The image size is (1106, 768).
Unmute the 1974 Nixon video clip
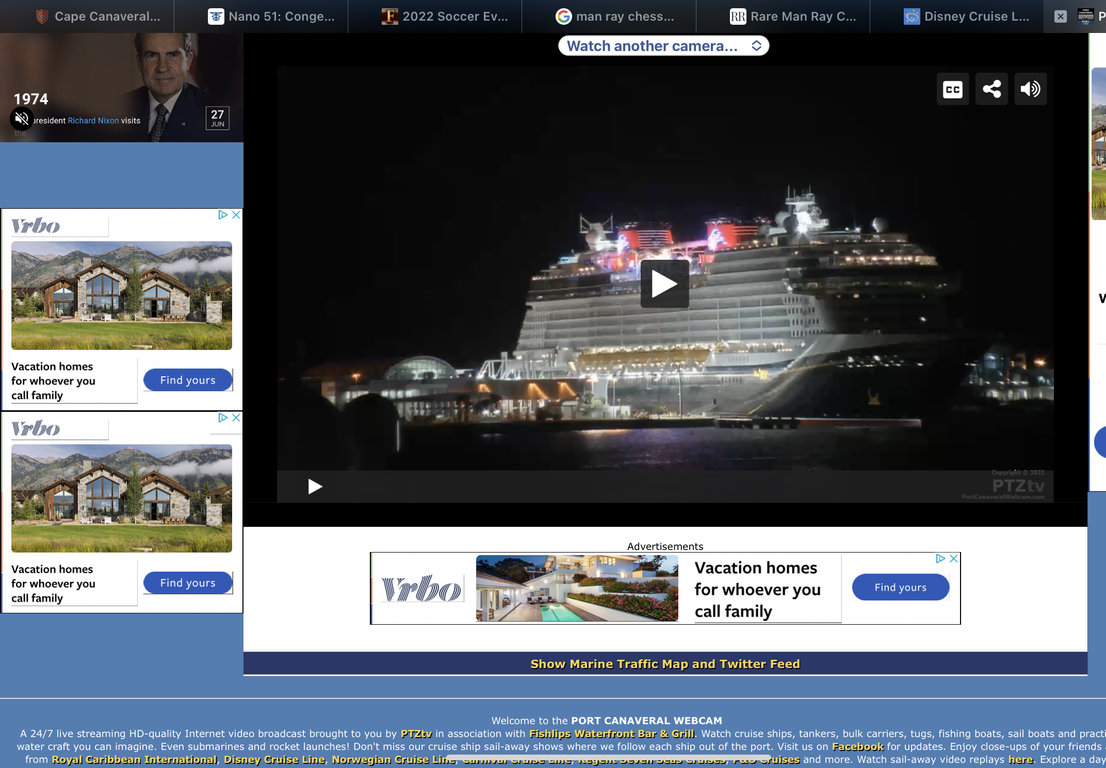pyautogui.click(x=21, y=119)
